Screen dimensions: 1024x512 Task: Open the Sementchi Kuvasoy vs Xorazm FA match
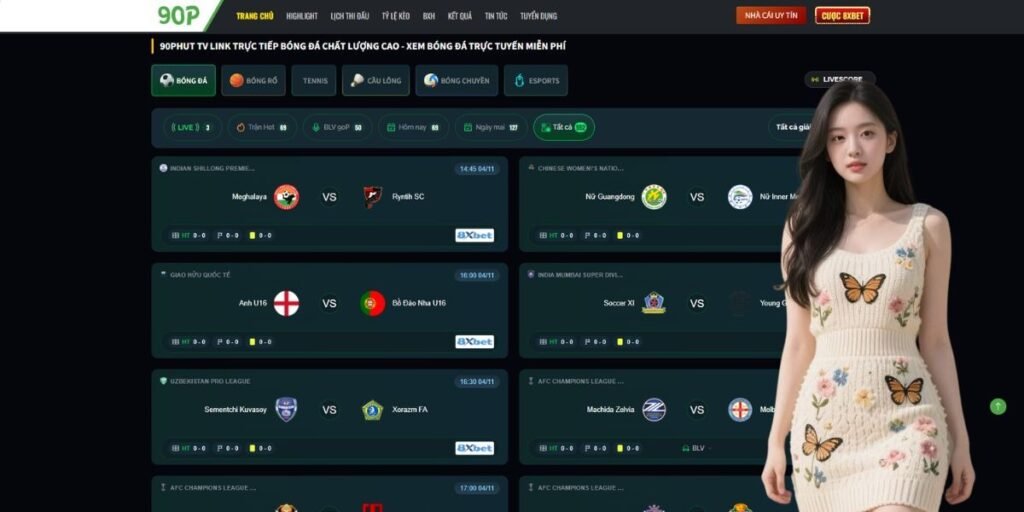329,417
